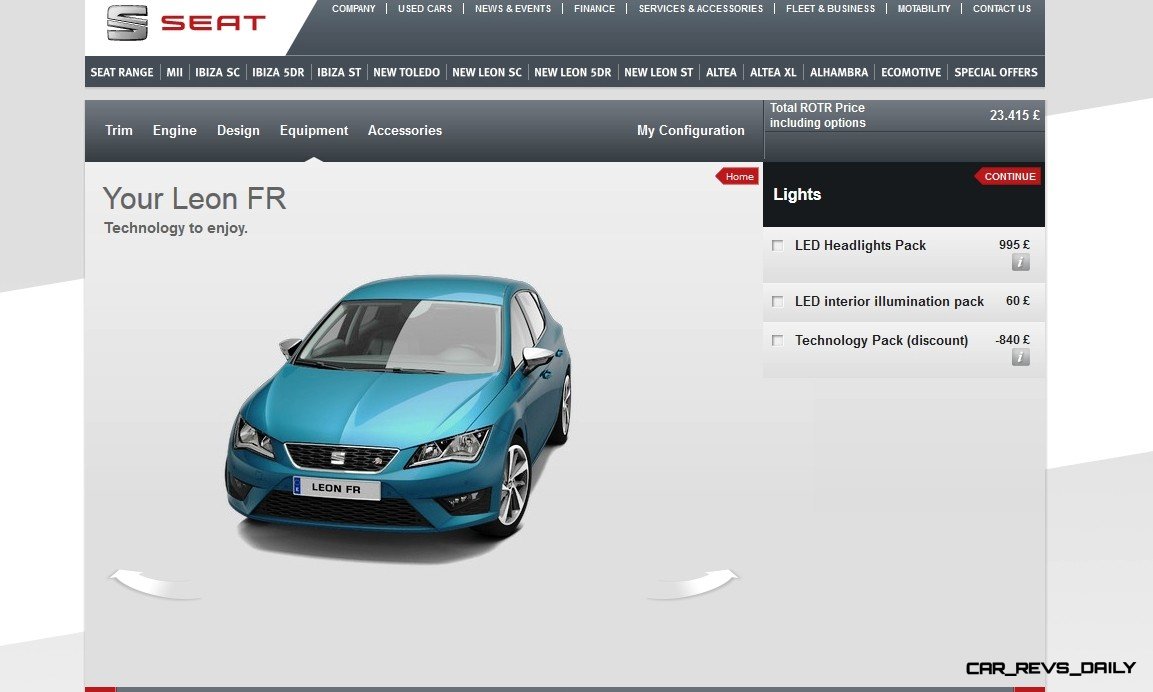Open NEWS & EVENTS

[513, 9]
